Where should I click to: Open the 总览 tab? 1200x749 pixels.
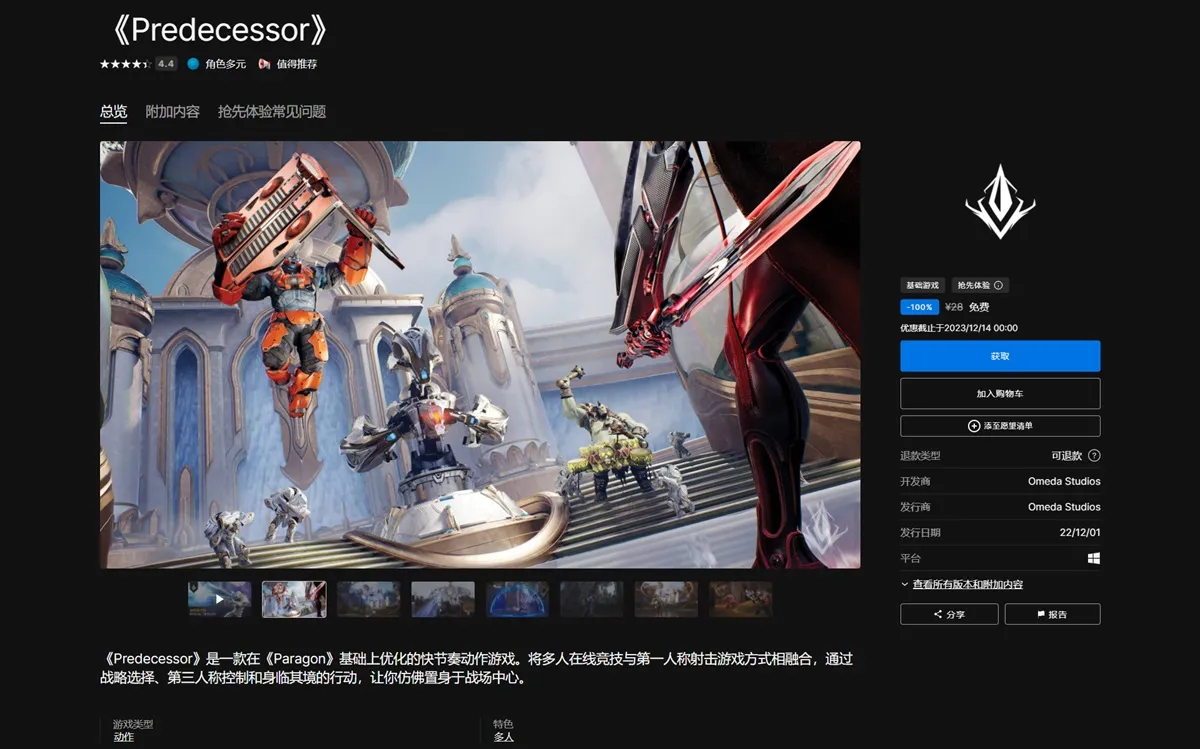113,112
